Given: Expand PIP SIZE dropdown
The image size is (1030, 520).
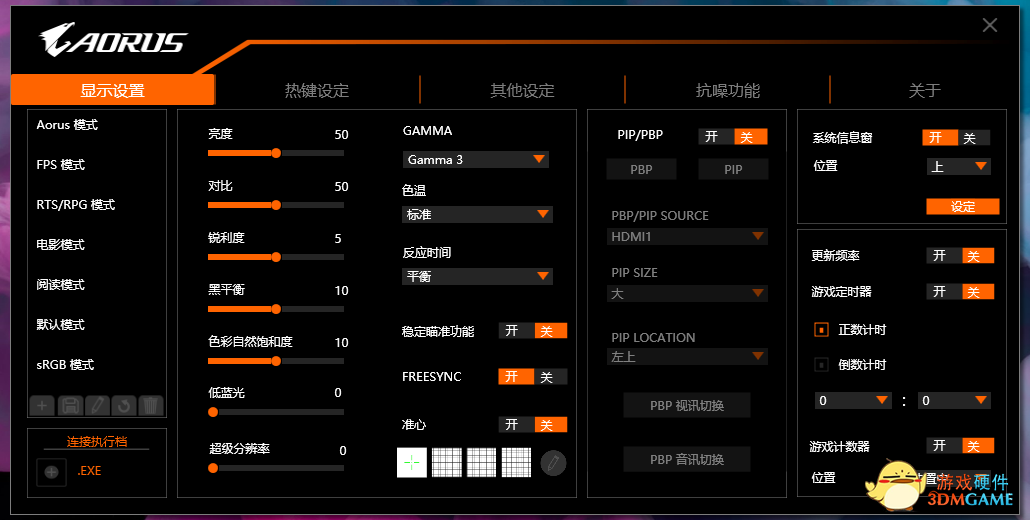Looking at the screenshot, I should click(687, 293).
